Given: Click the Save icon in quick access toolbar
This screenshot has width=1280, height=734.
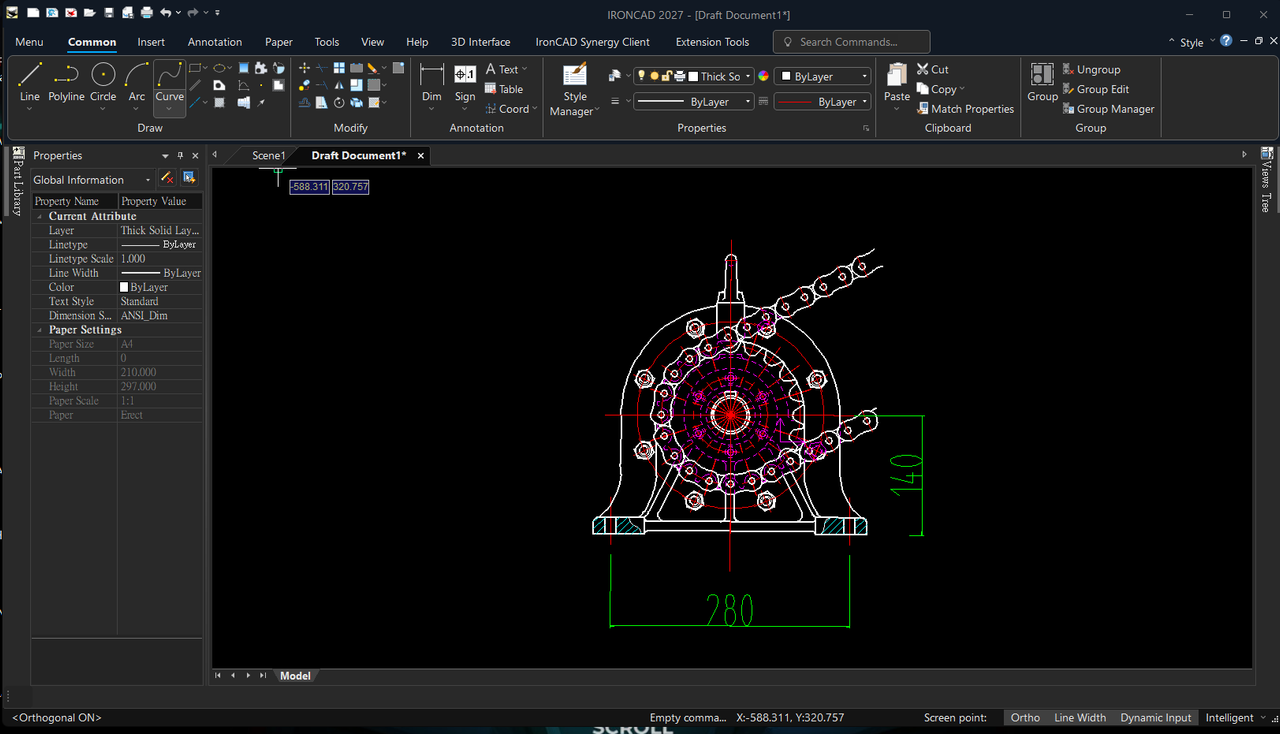Looking at the screenshot, I should click(108, 13).
